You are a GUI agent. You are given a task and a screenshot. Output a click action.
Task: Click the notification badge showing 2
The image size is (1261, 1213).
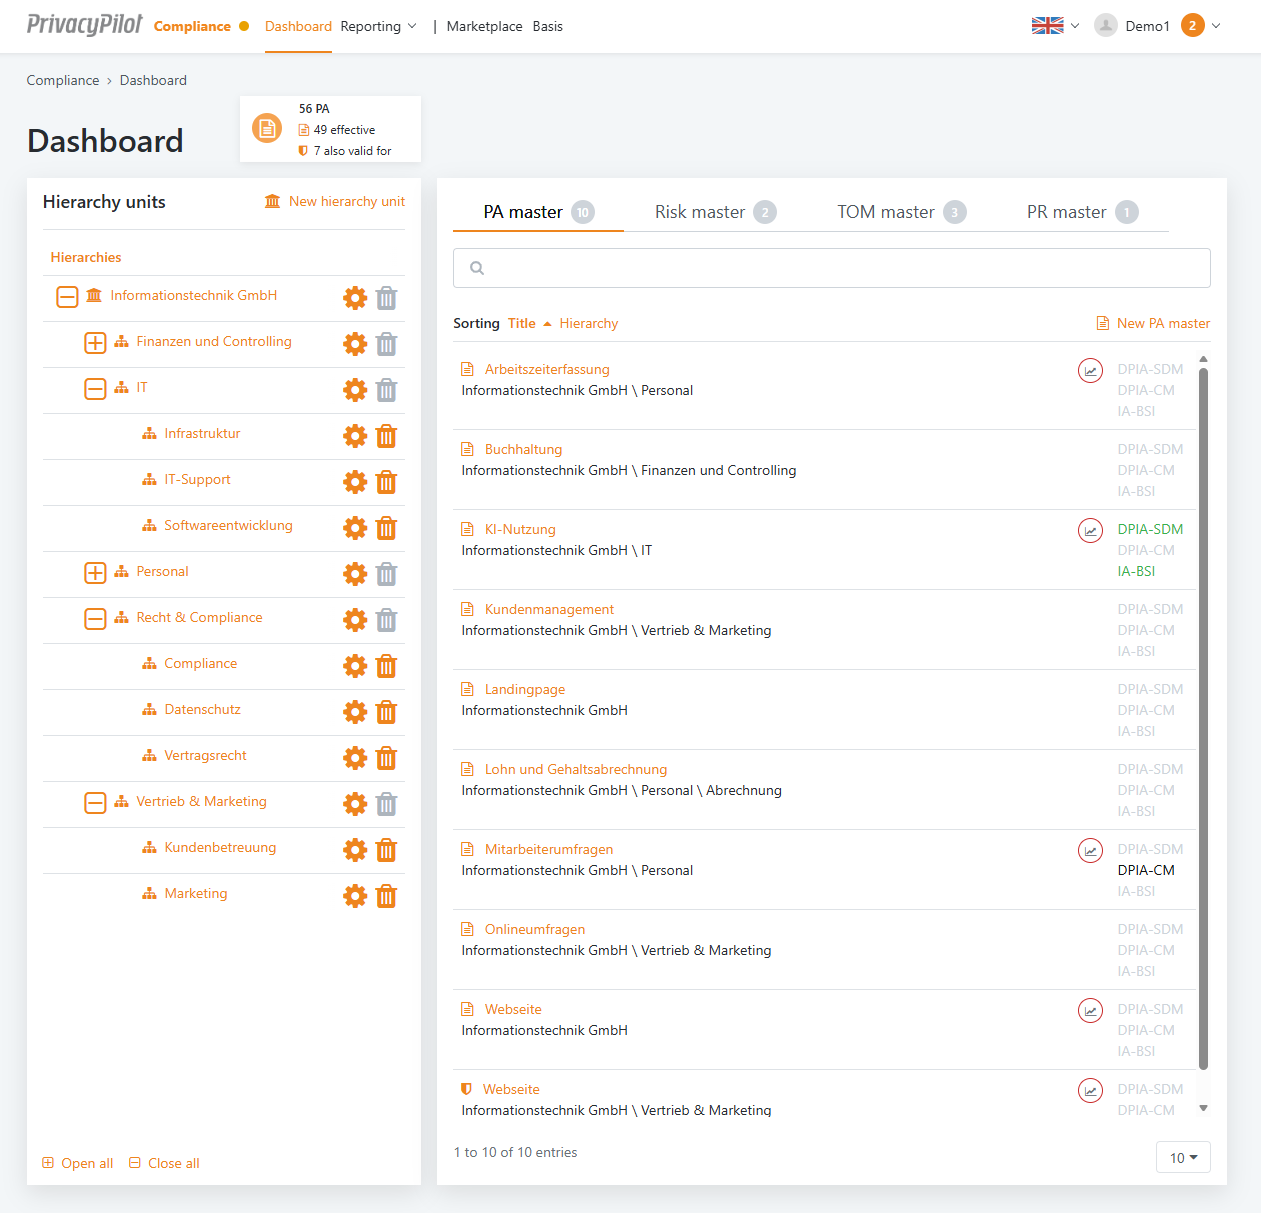pos(1192,26)
